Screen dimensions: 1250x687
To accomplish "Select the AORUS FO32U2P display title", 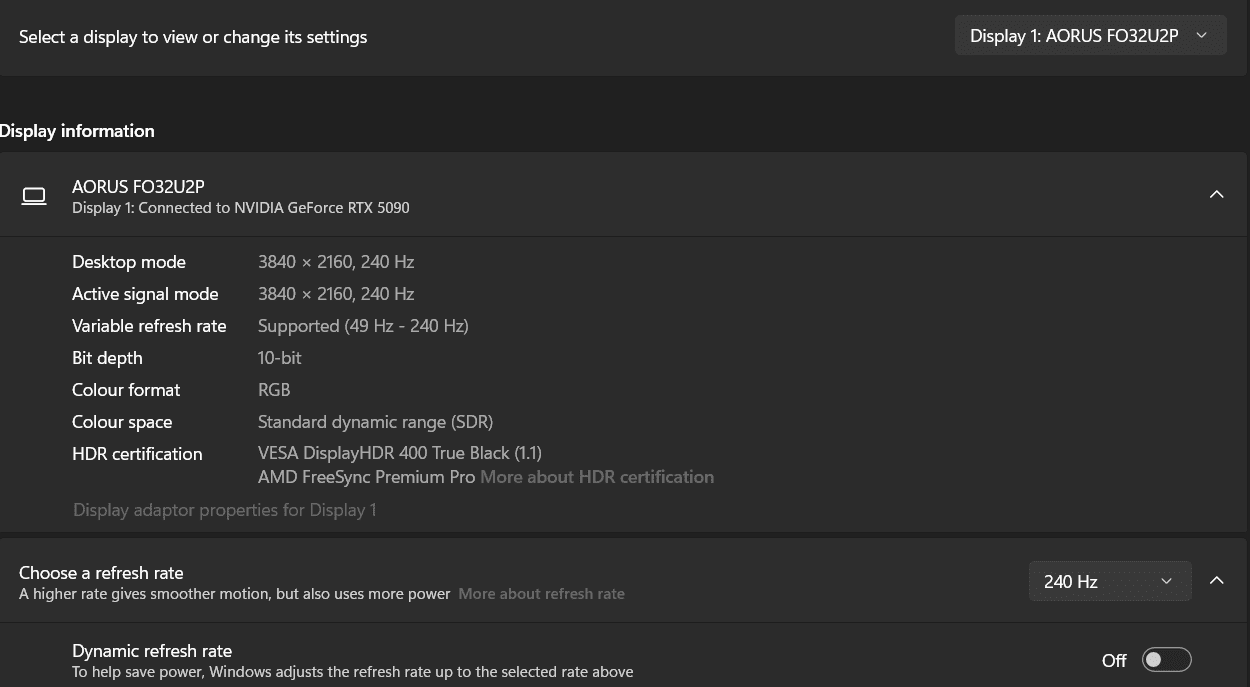I will tap(138, 186).
